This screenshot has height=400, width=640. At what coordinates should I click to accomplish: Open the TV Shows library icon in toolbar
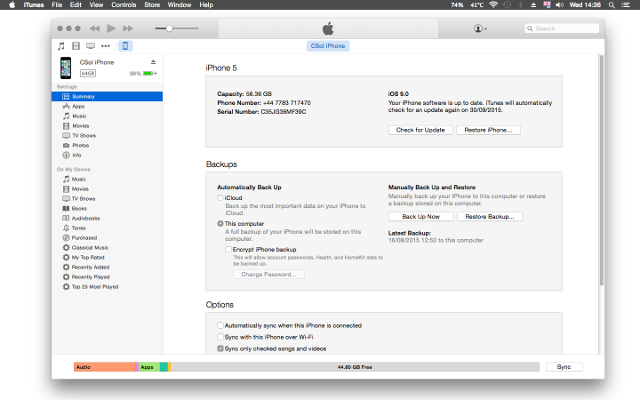tap(90, 46)
